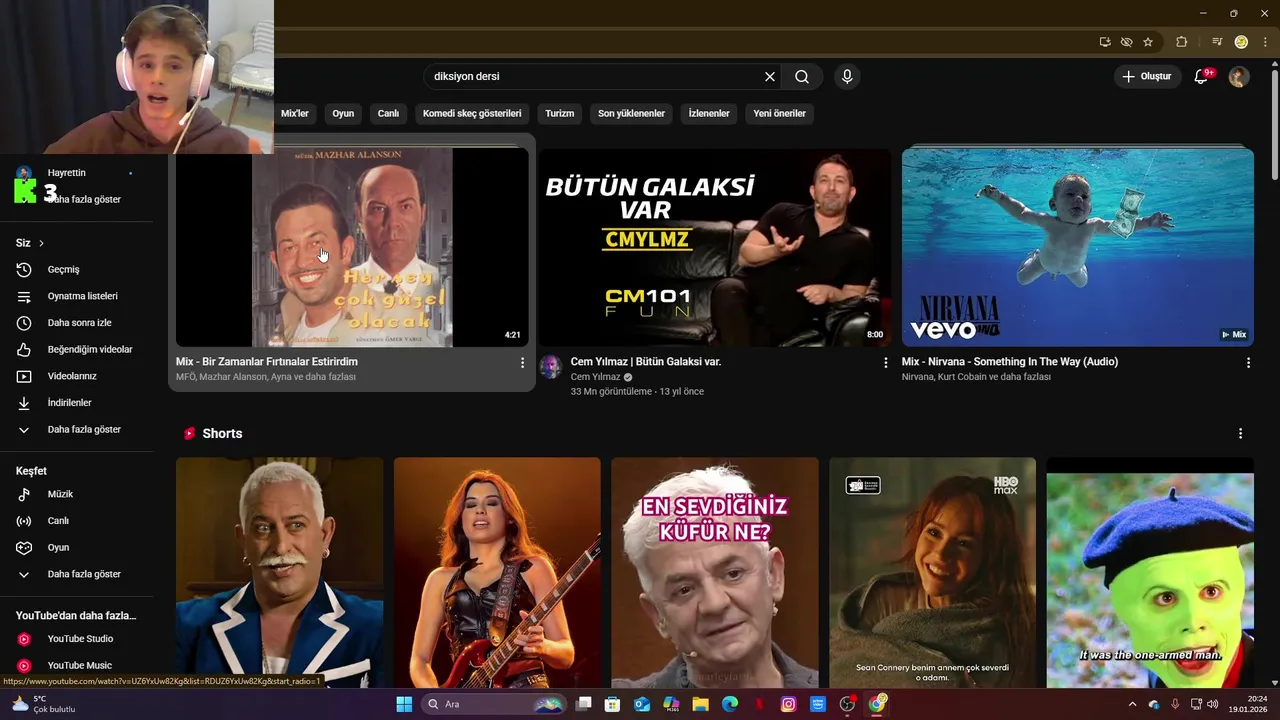This screenshot has width=1280, height=720.
Task: Bookmark this page with star icon
Action: 1148,42
